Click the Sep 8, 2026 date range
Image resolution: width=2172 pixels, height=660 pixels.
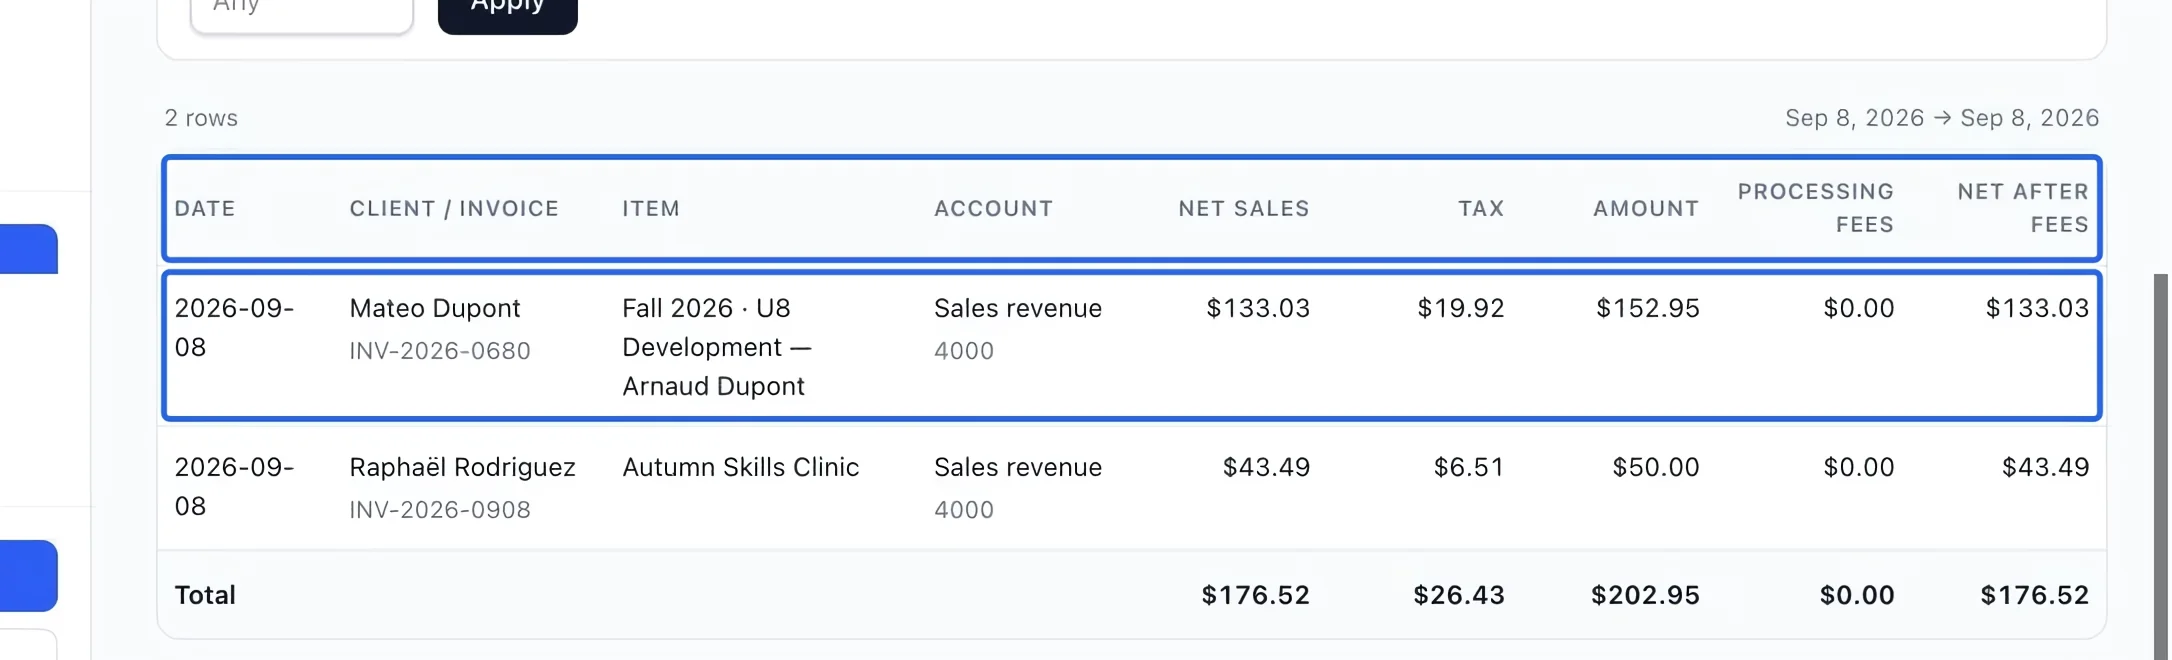[1942, 118]
